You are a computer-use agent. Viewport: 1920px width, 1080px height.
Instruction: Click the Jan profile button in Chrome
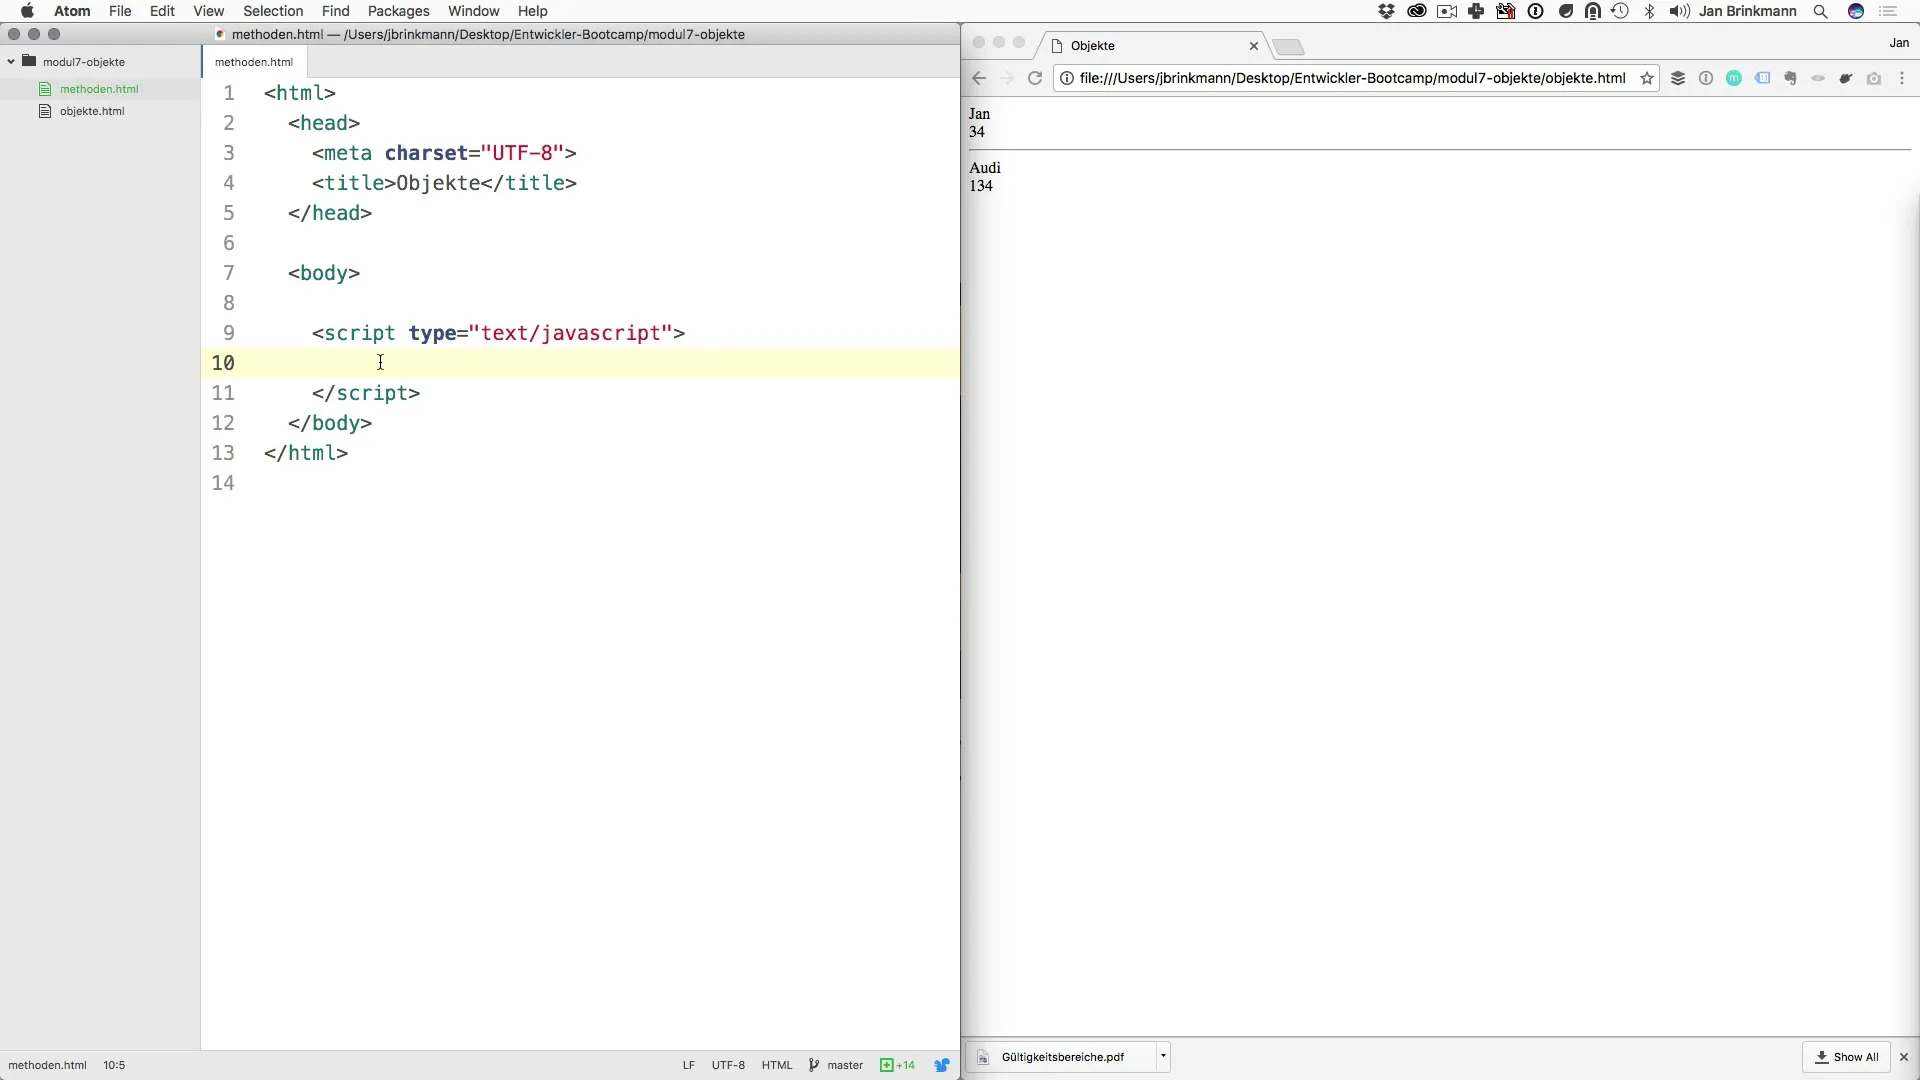(x=1899, y=43)
